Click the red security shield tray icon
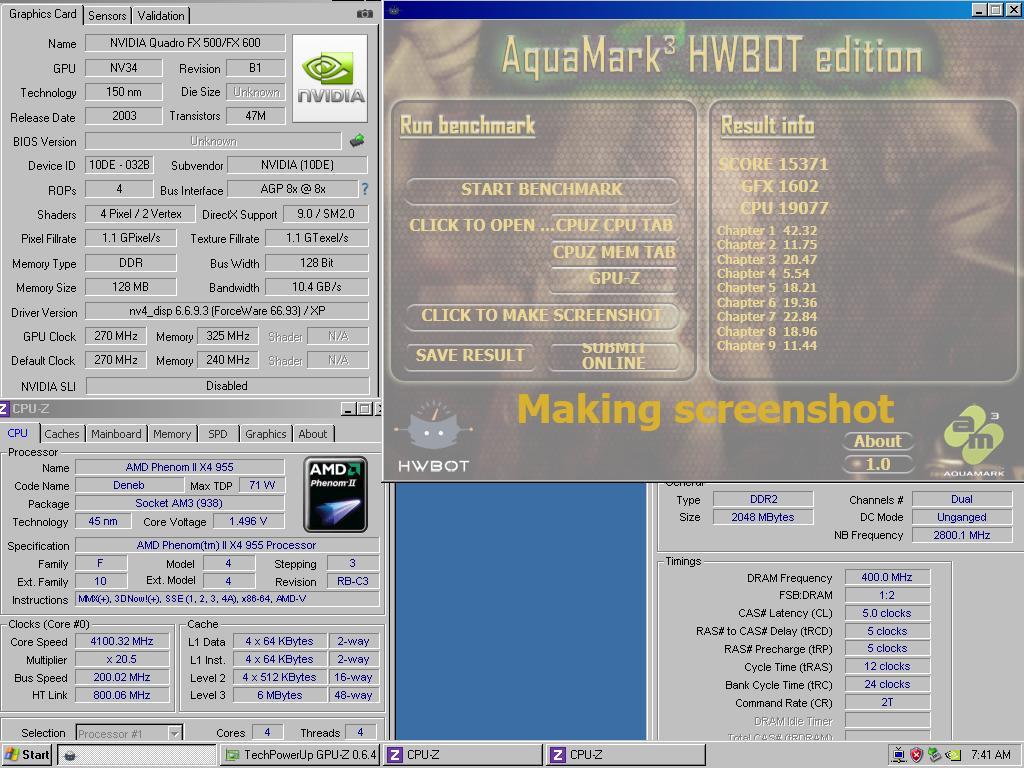 916,755
